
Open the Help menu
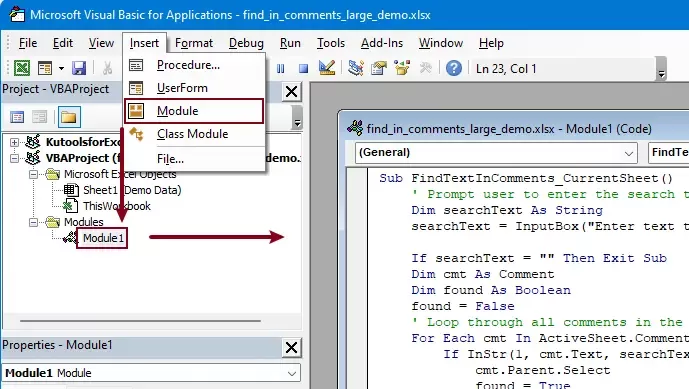click(x=491, y=43)
